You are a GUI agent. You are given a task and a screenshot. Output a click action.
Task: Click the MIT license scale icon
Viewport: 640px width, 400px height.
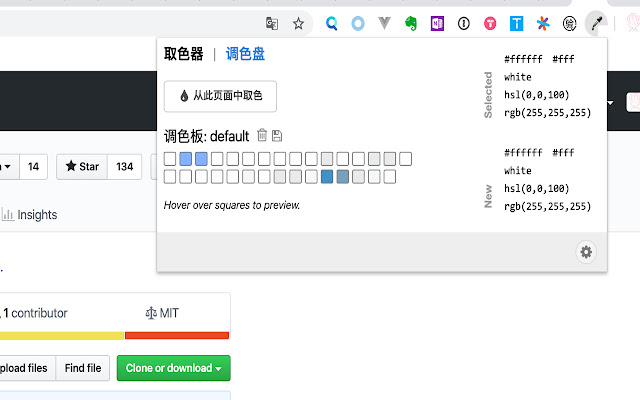pos(151,313)
